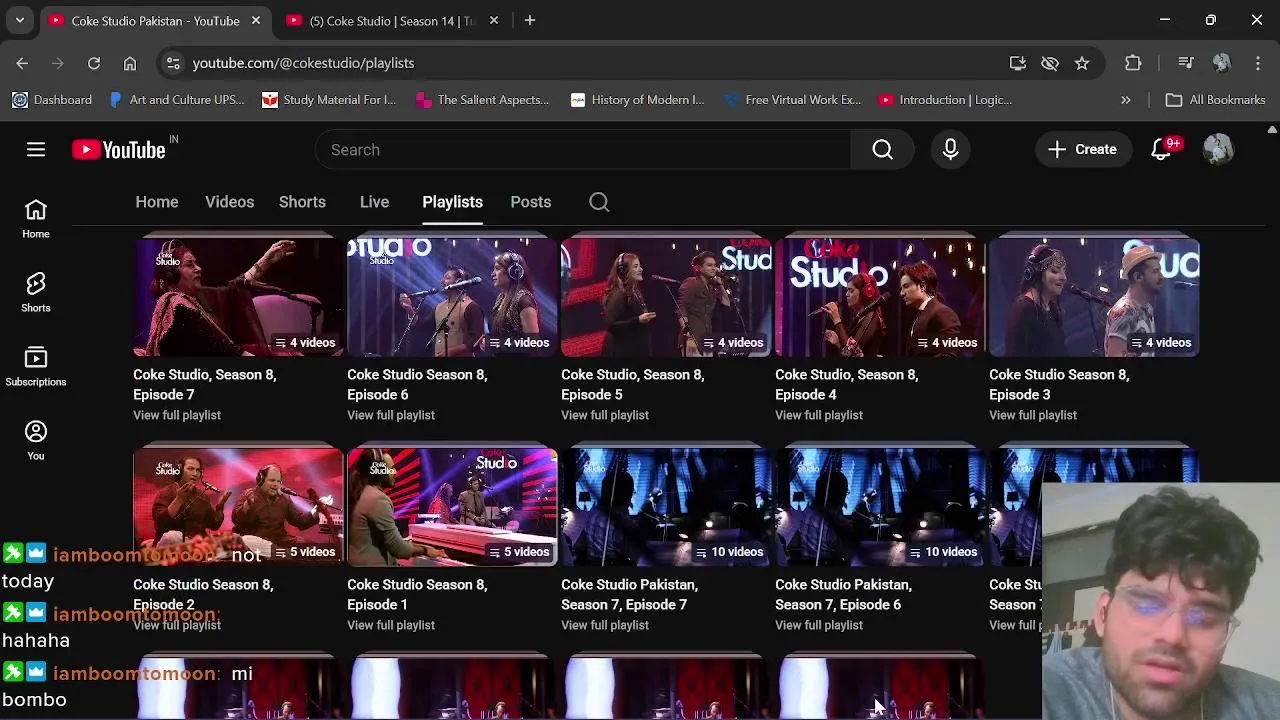Bookmark this page with the star
The height and width of the screenshot is (720, 1280).
coord(1082,63)
